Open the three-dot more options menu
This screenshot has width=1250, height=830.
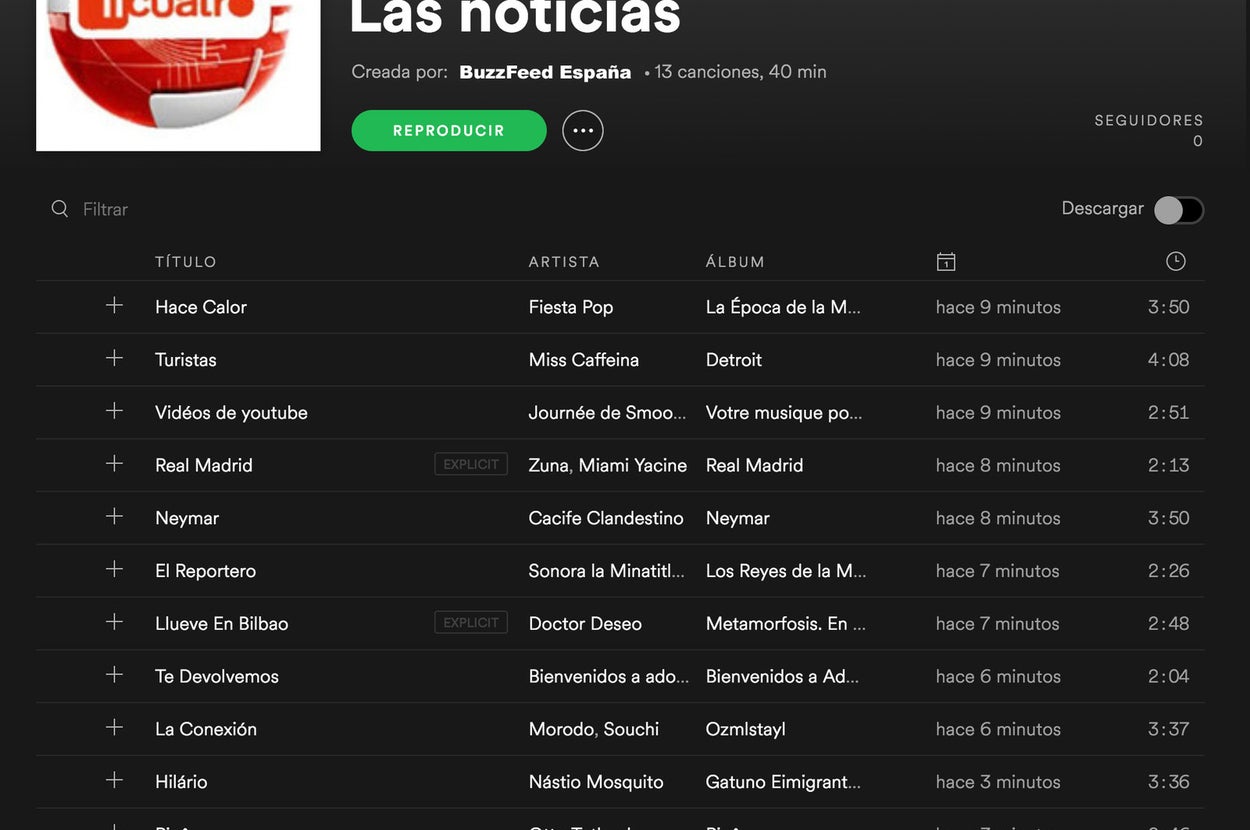point(583,131)
